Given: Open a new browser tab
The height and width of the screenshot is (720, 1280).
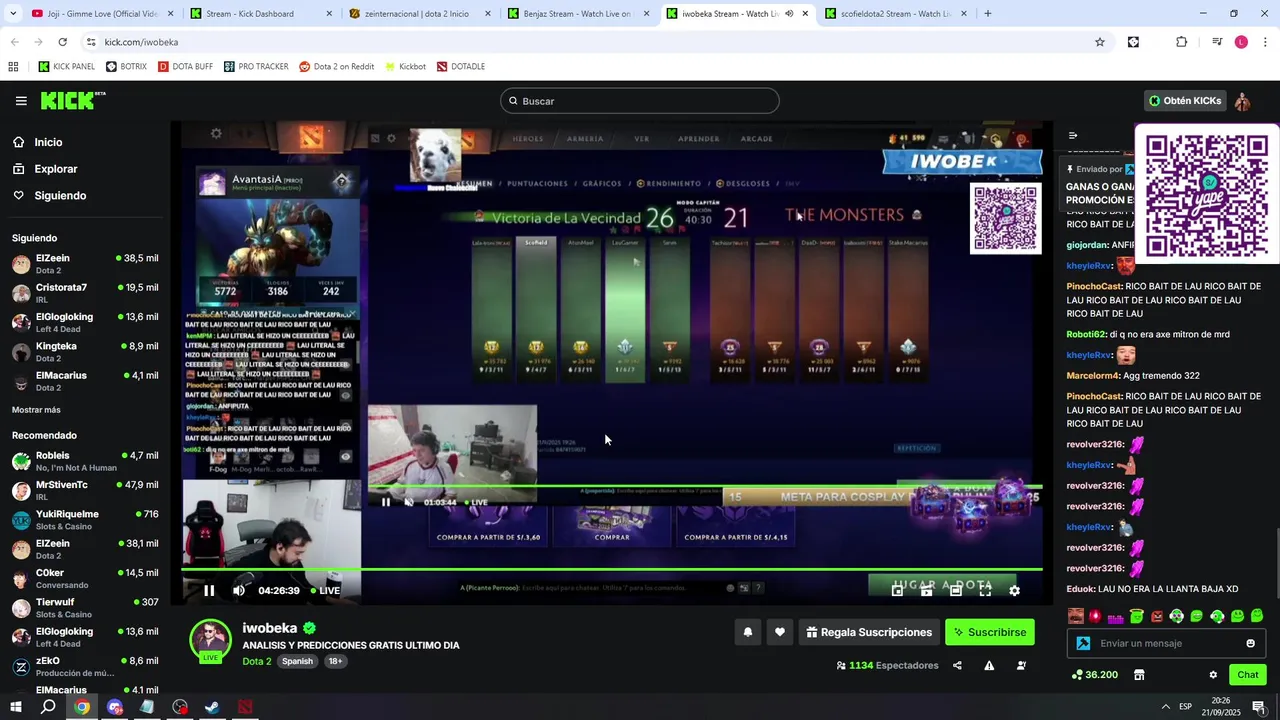Looking at the screenshot, I should coord(988,14).
